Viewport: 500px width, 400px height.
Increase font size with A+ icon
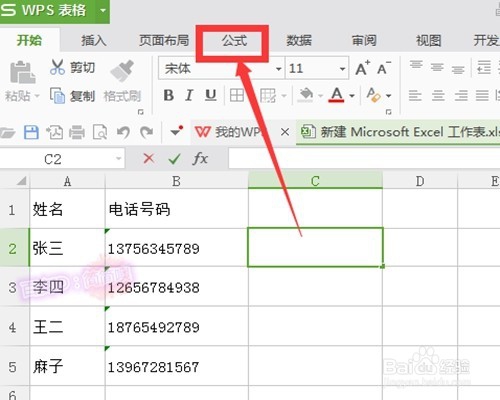(x=363, y=68)
